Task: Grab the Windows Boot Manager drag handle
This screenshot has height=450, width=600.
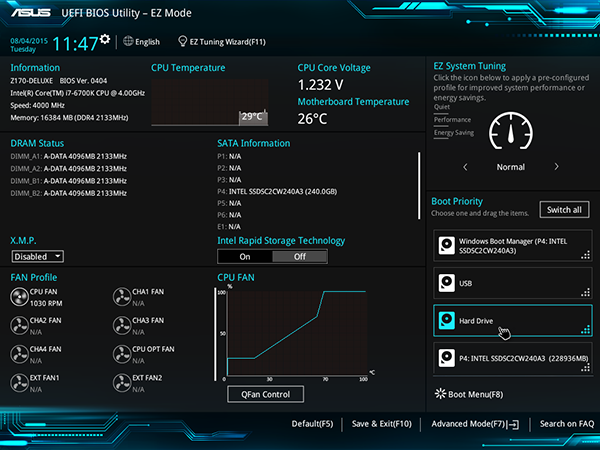Action: tap(585, 255)
